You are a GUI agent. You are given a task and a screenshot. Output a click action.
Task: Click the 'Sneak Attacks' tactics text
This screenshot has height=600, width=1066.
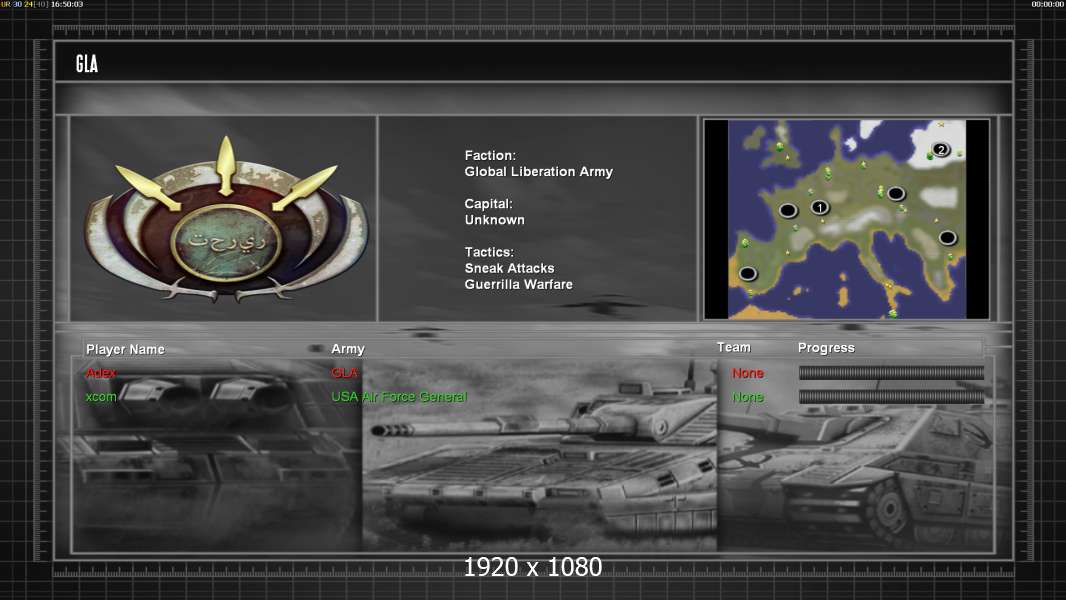coord(509,268)
